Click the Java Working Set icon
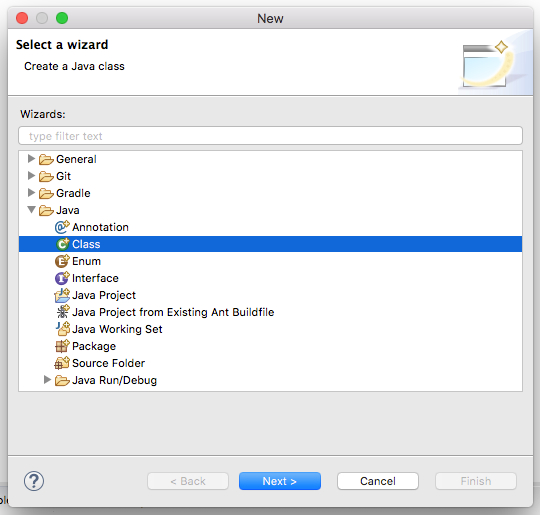The image size is (540, 515). [63, 329]
